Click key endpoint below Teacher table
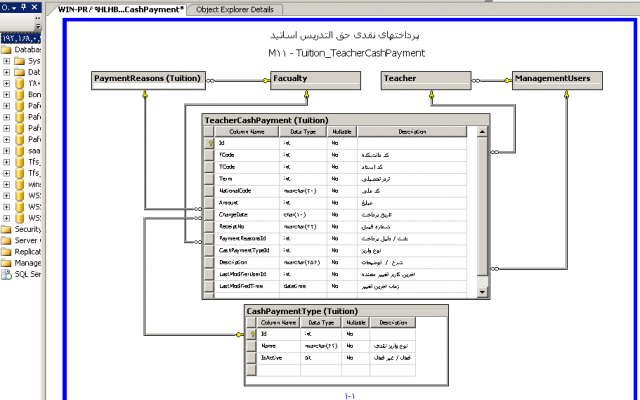 point(431,94)
